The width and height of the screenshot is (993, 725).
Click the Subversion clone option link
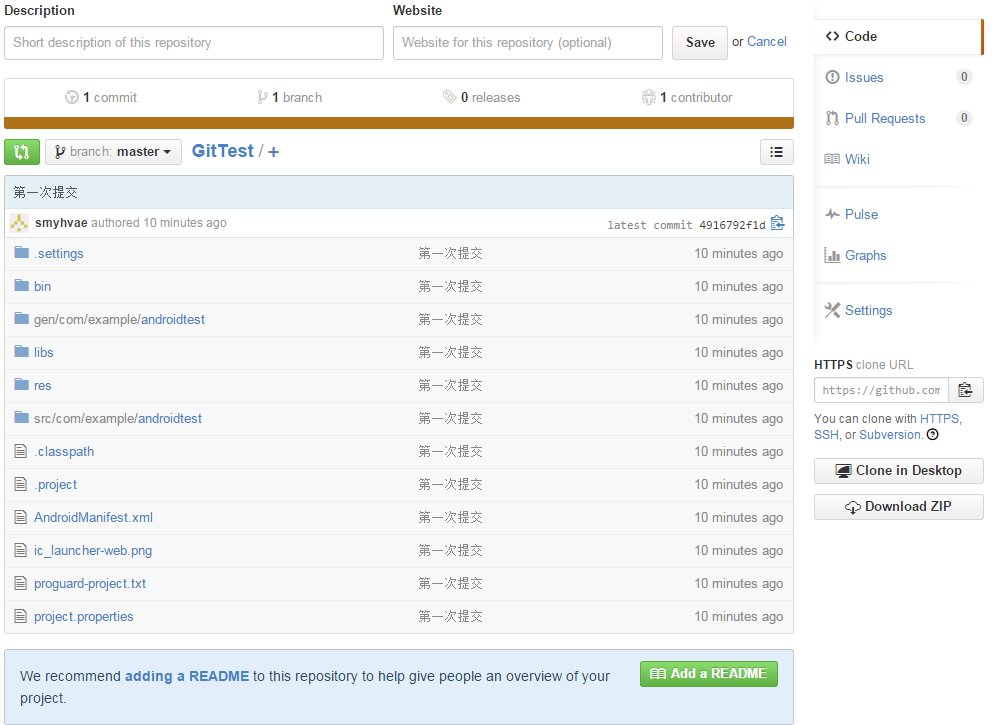pos(890,435)
